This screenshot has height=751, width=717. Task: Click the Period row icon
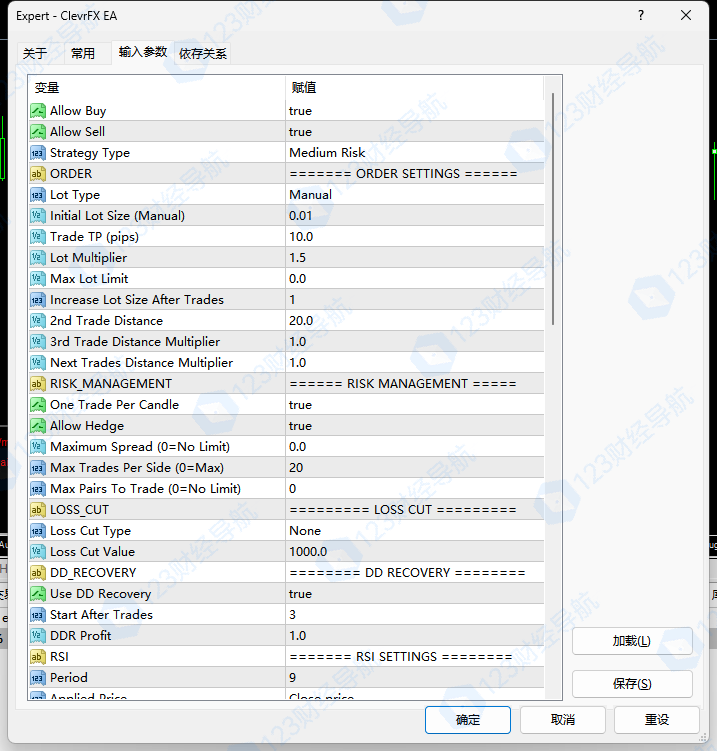tap(38, 678)
